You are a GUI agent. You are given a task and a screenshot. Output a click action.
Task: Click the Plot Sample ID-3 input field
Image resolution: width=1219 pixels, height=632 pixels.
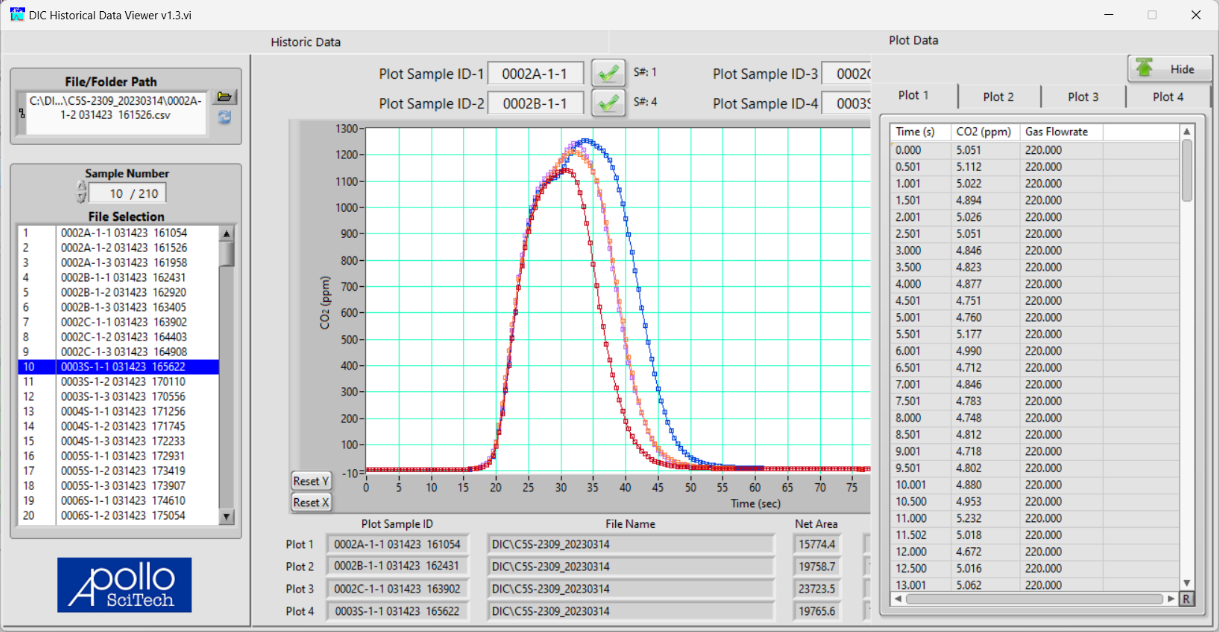[x=846, y=74]
